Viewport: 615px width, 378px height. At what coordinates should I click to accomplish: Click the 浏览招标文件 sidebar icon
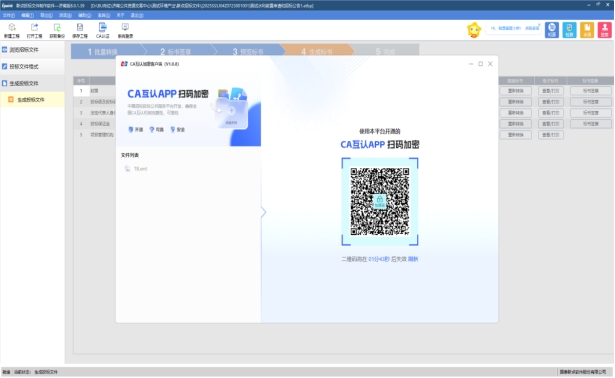pyautogui.click(x=5, y=50)
